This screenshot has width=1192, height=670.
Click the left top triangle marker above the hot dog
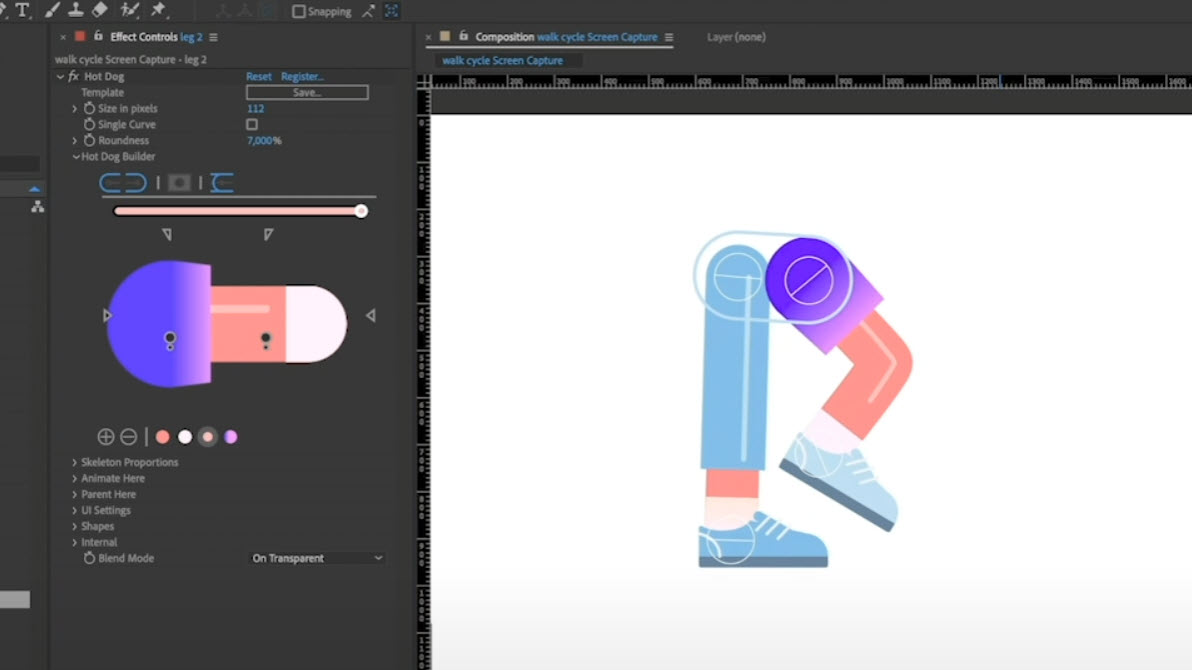(x=167, y=235)
